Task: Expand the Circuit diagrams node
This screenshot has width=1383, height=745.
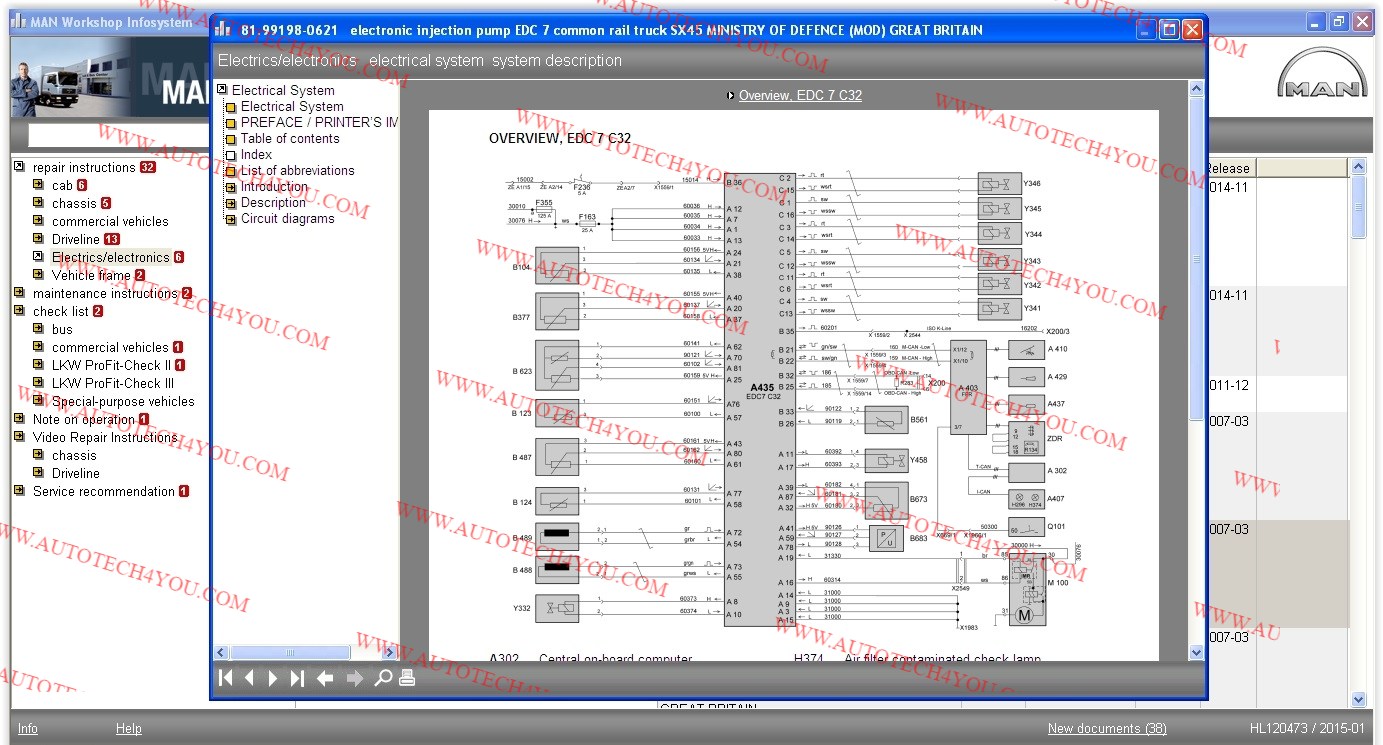Action: (231, 219)
